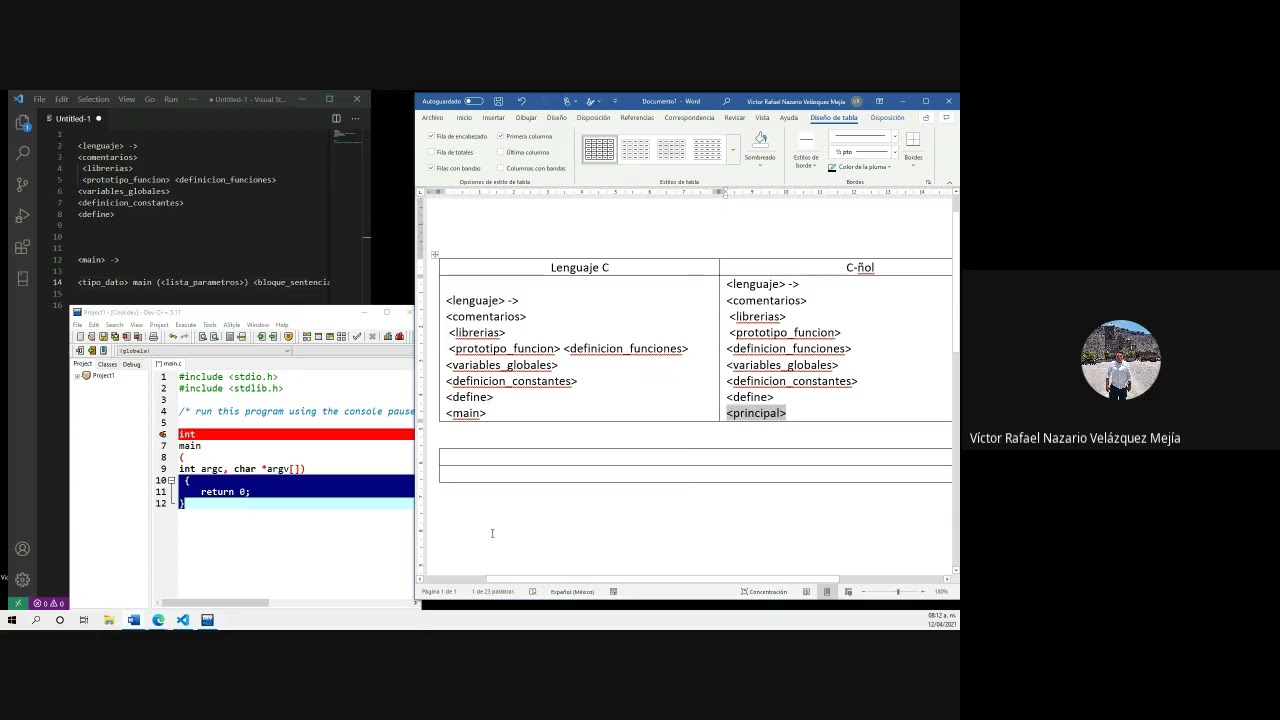Select the main.c editor tab in Dev-C++

click(168, 364)
